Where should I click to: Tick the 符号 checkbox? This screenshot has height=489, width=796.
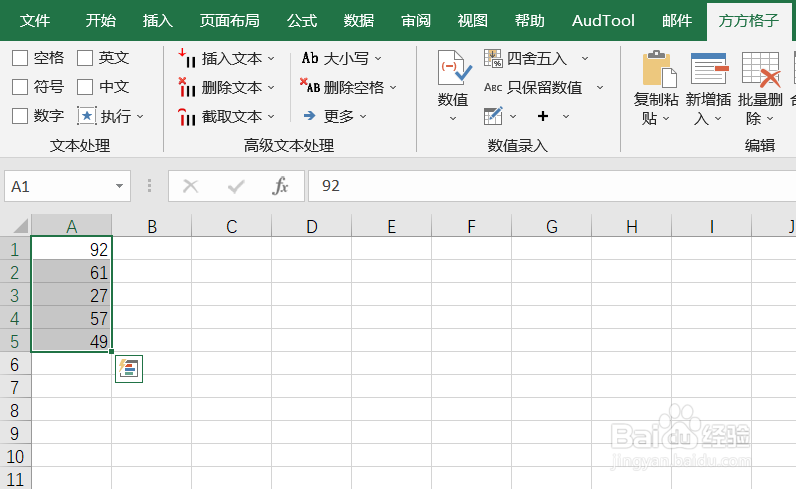[20, 87]
